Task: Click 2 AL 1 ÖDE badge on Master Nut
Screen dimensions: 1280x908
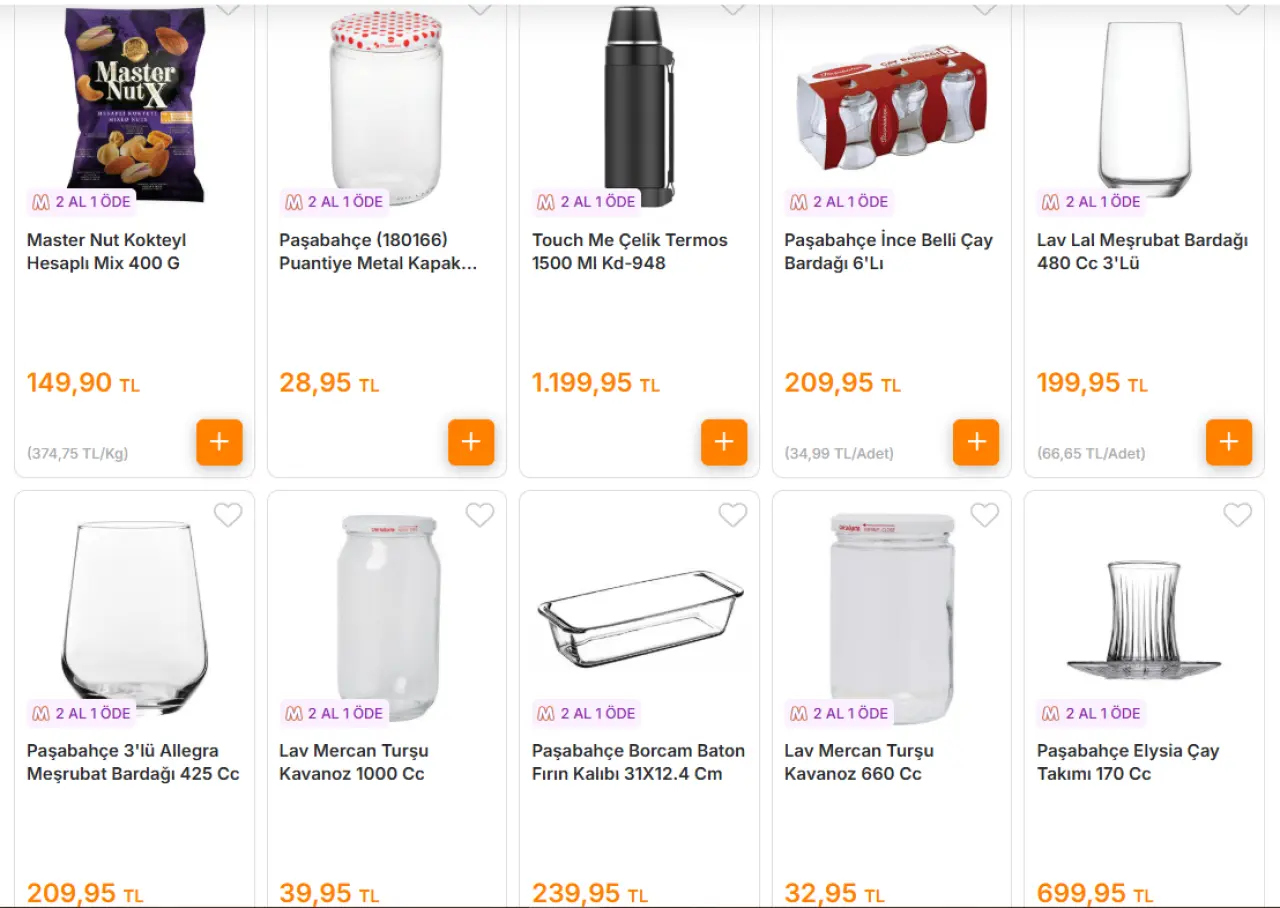Action: point(83,202)
